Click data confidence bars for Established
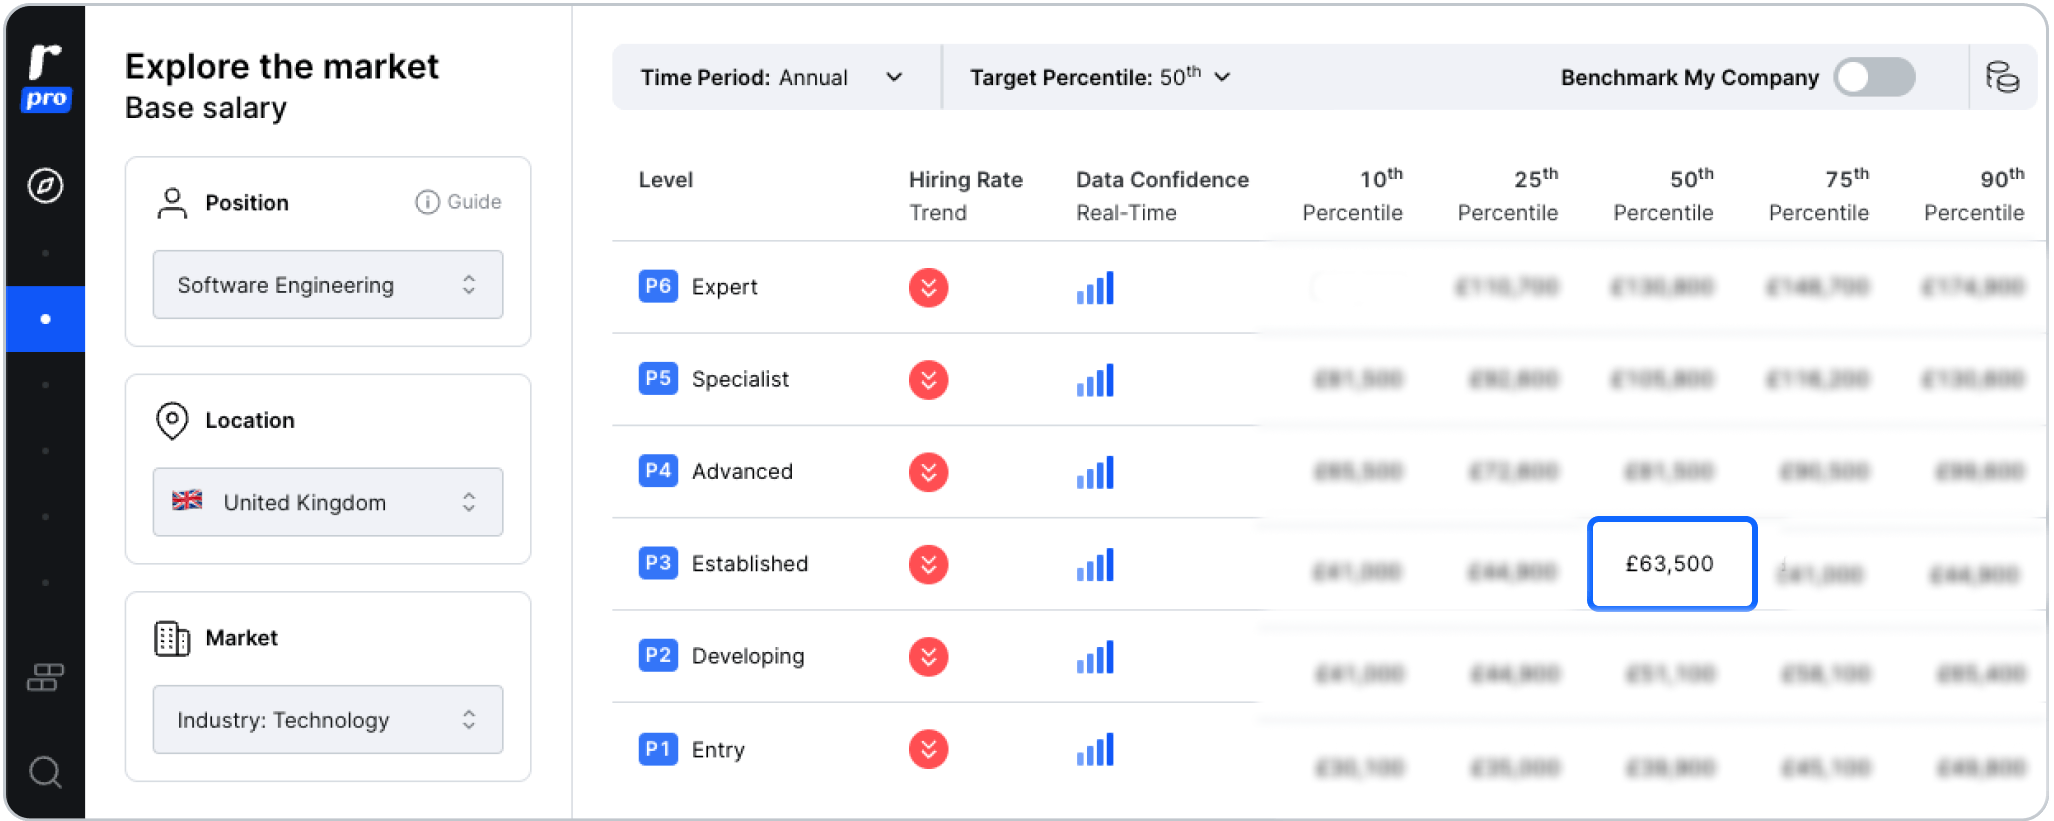 pos(1095,565)
